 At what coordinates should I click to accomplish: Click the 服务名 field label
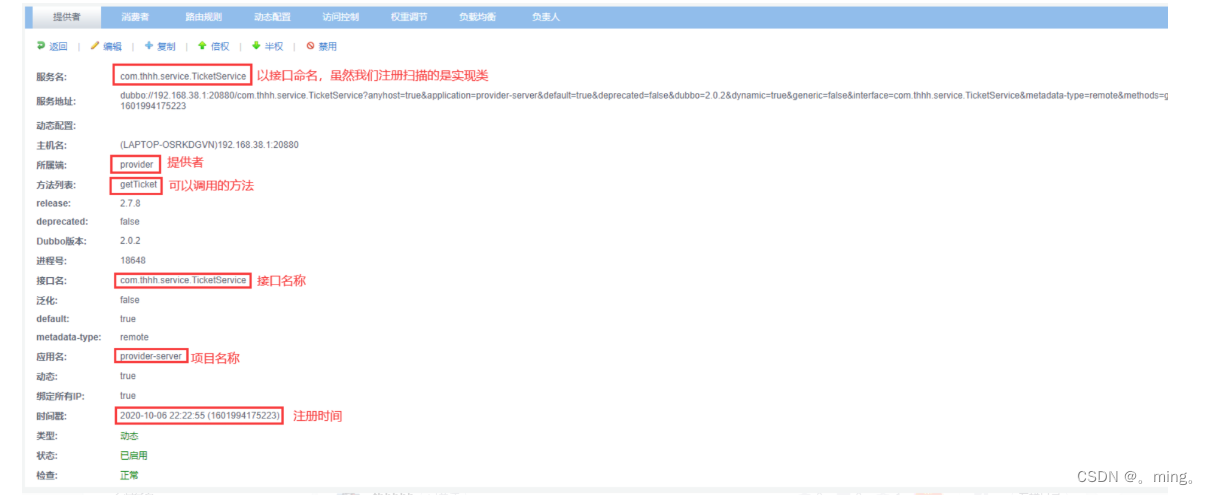pyautogui.click(x=50, y=77)
